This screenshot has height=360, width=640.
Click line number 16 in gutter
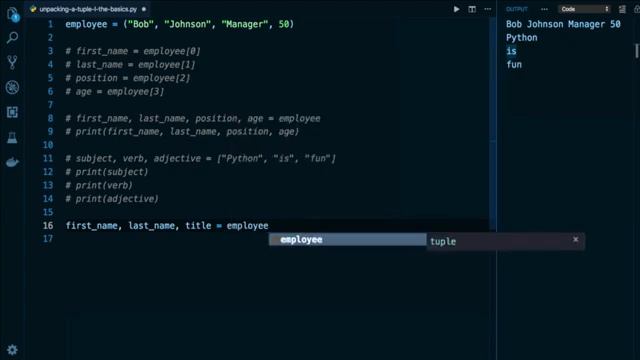48,226
